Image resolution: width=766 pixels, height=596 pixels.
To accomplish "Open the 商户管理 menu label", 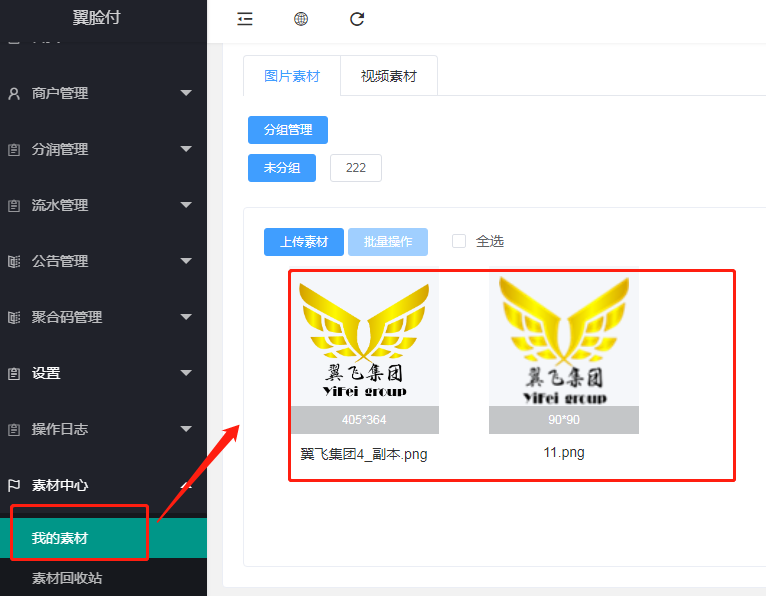I will [x=60, y=93].
